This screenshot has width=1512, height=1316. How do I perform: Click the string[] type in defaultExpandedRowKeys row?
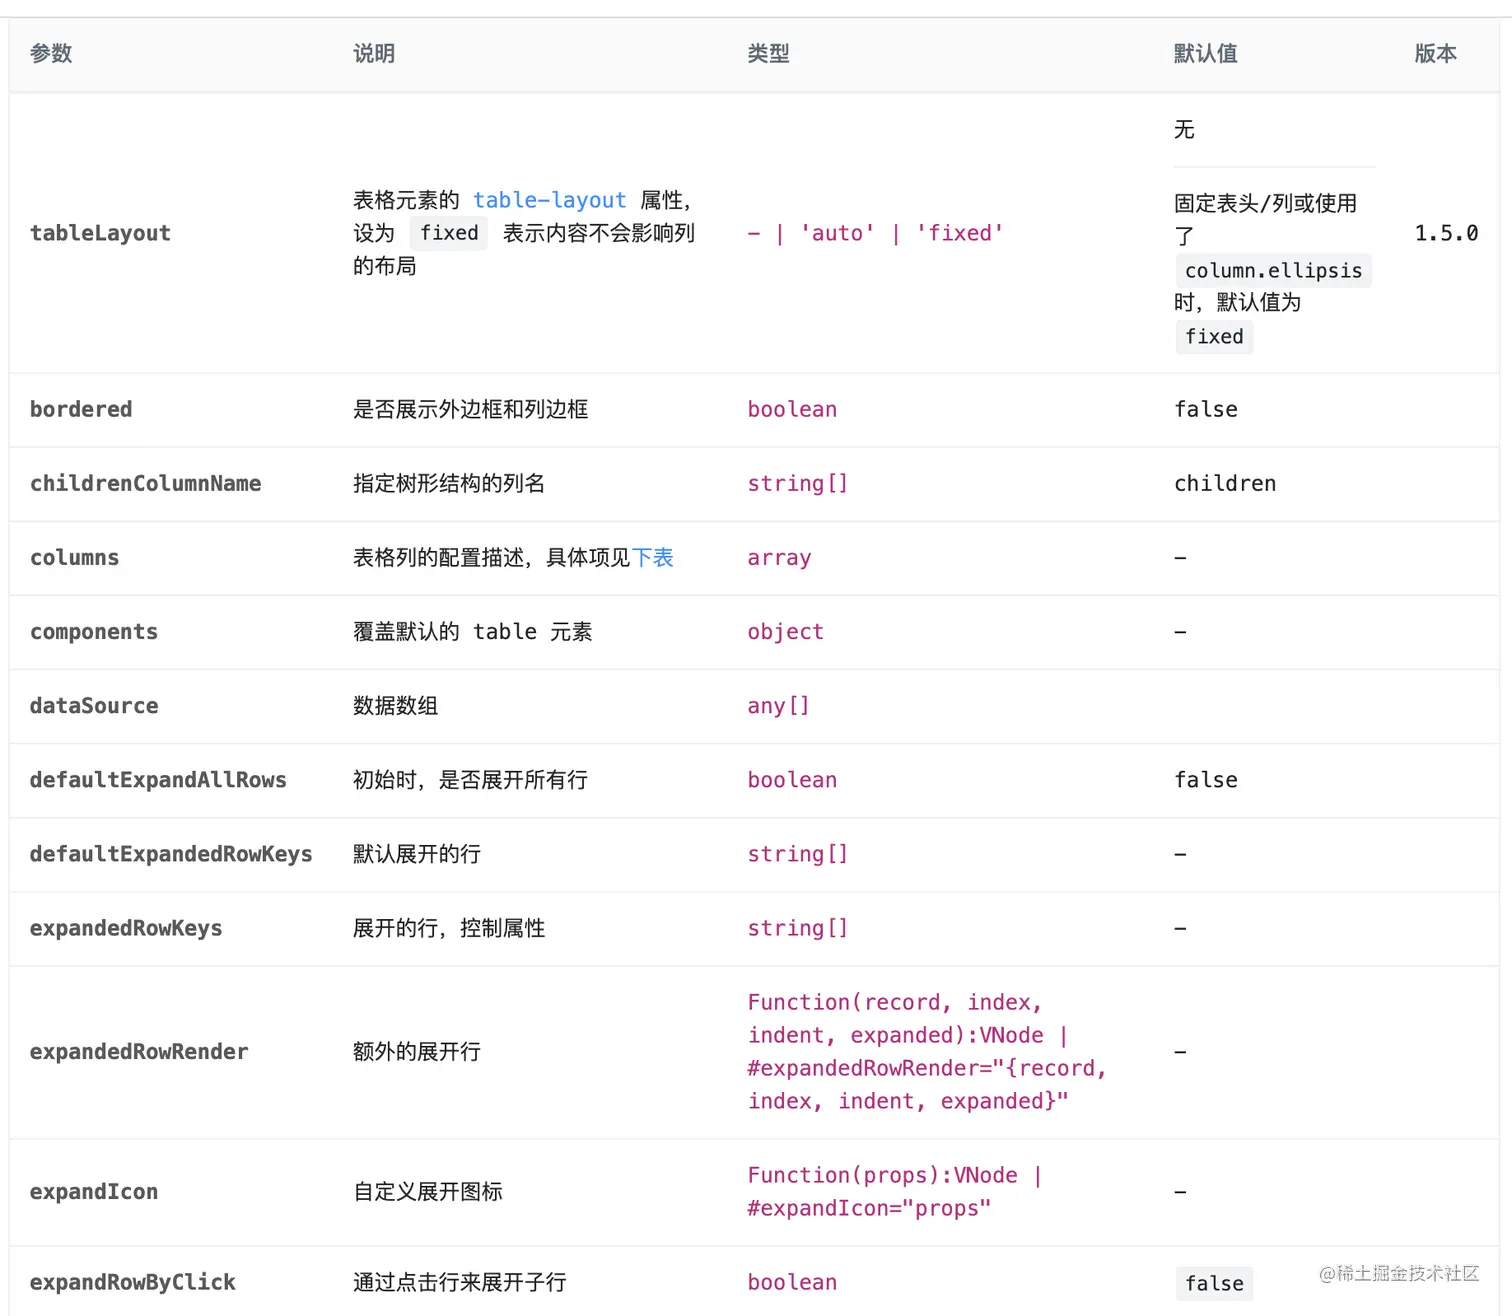[x=798, y=854]
